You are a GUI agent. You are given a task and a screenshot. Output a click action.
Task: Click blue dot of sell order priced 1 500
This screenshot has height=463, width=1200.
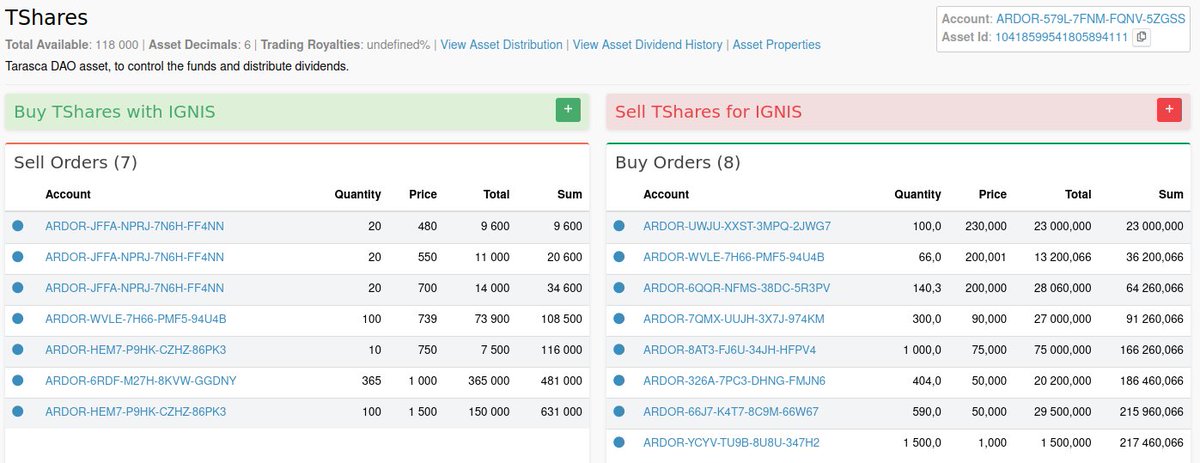pos(18,411)
